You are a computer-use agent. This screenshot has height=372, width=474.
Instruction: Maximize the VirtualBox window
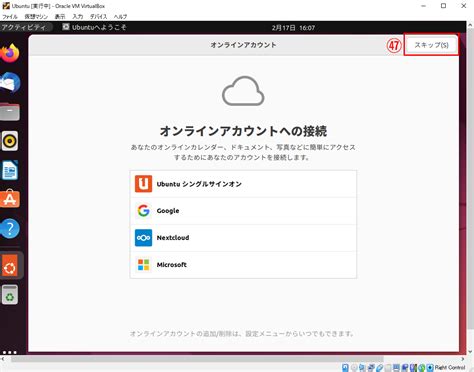coord(443,6)
